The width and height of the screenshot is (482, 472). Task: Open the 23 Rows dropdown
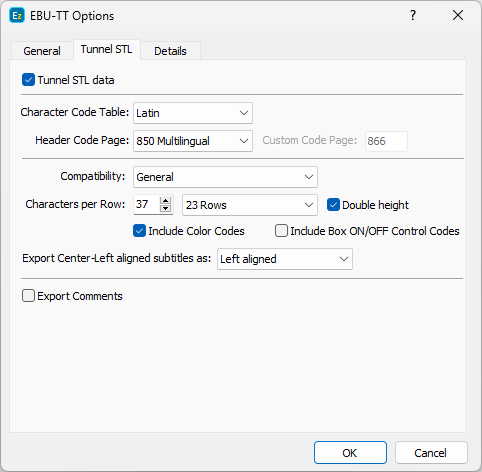[250, 205]
